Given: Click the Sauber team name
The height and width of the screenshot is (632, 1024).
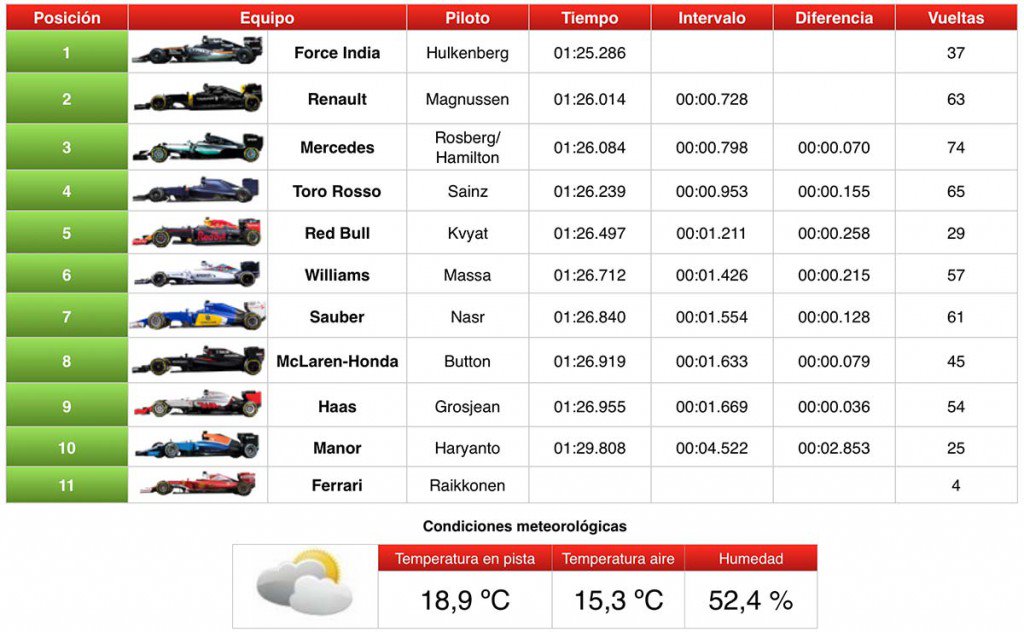Looking at the screenshot, I should coord(337,317).
